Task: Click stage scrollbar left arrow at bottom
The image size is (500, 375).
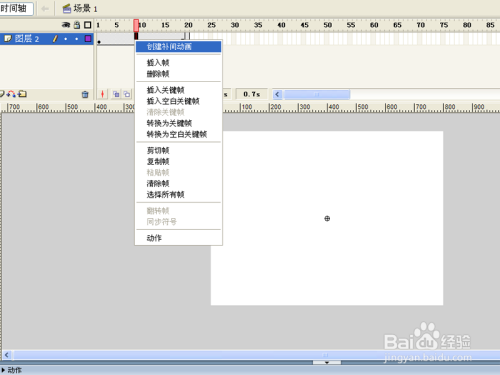Action: click(7, 355)
